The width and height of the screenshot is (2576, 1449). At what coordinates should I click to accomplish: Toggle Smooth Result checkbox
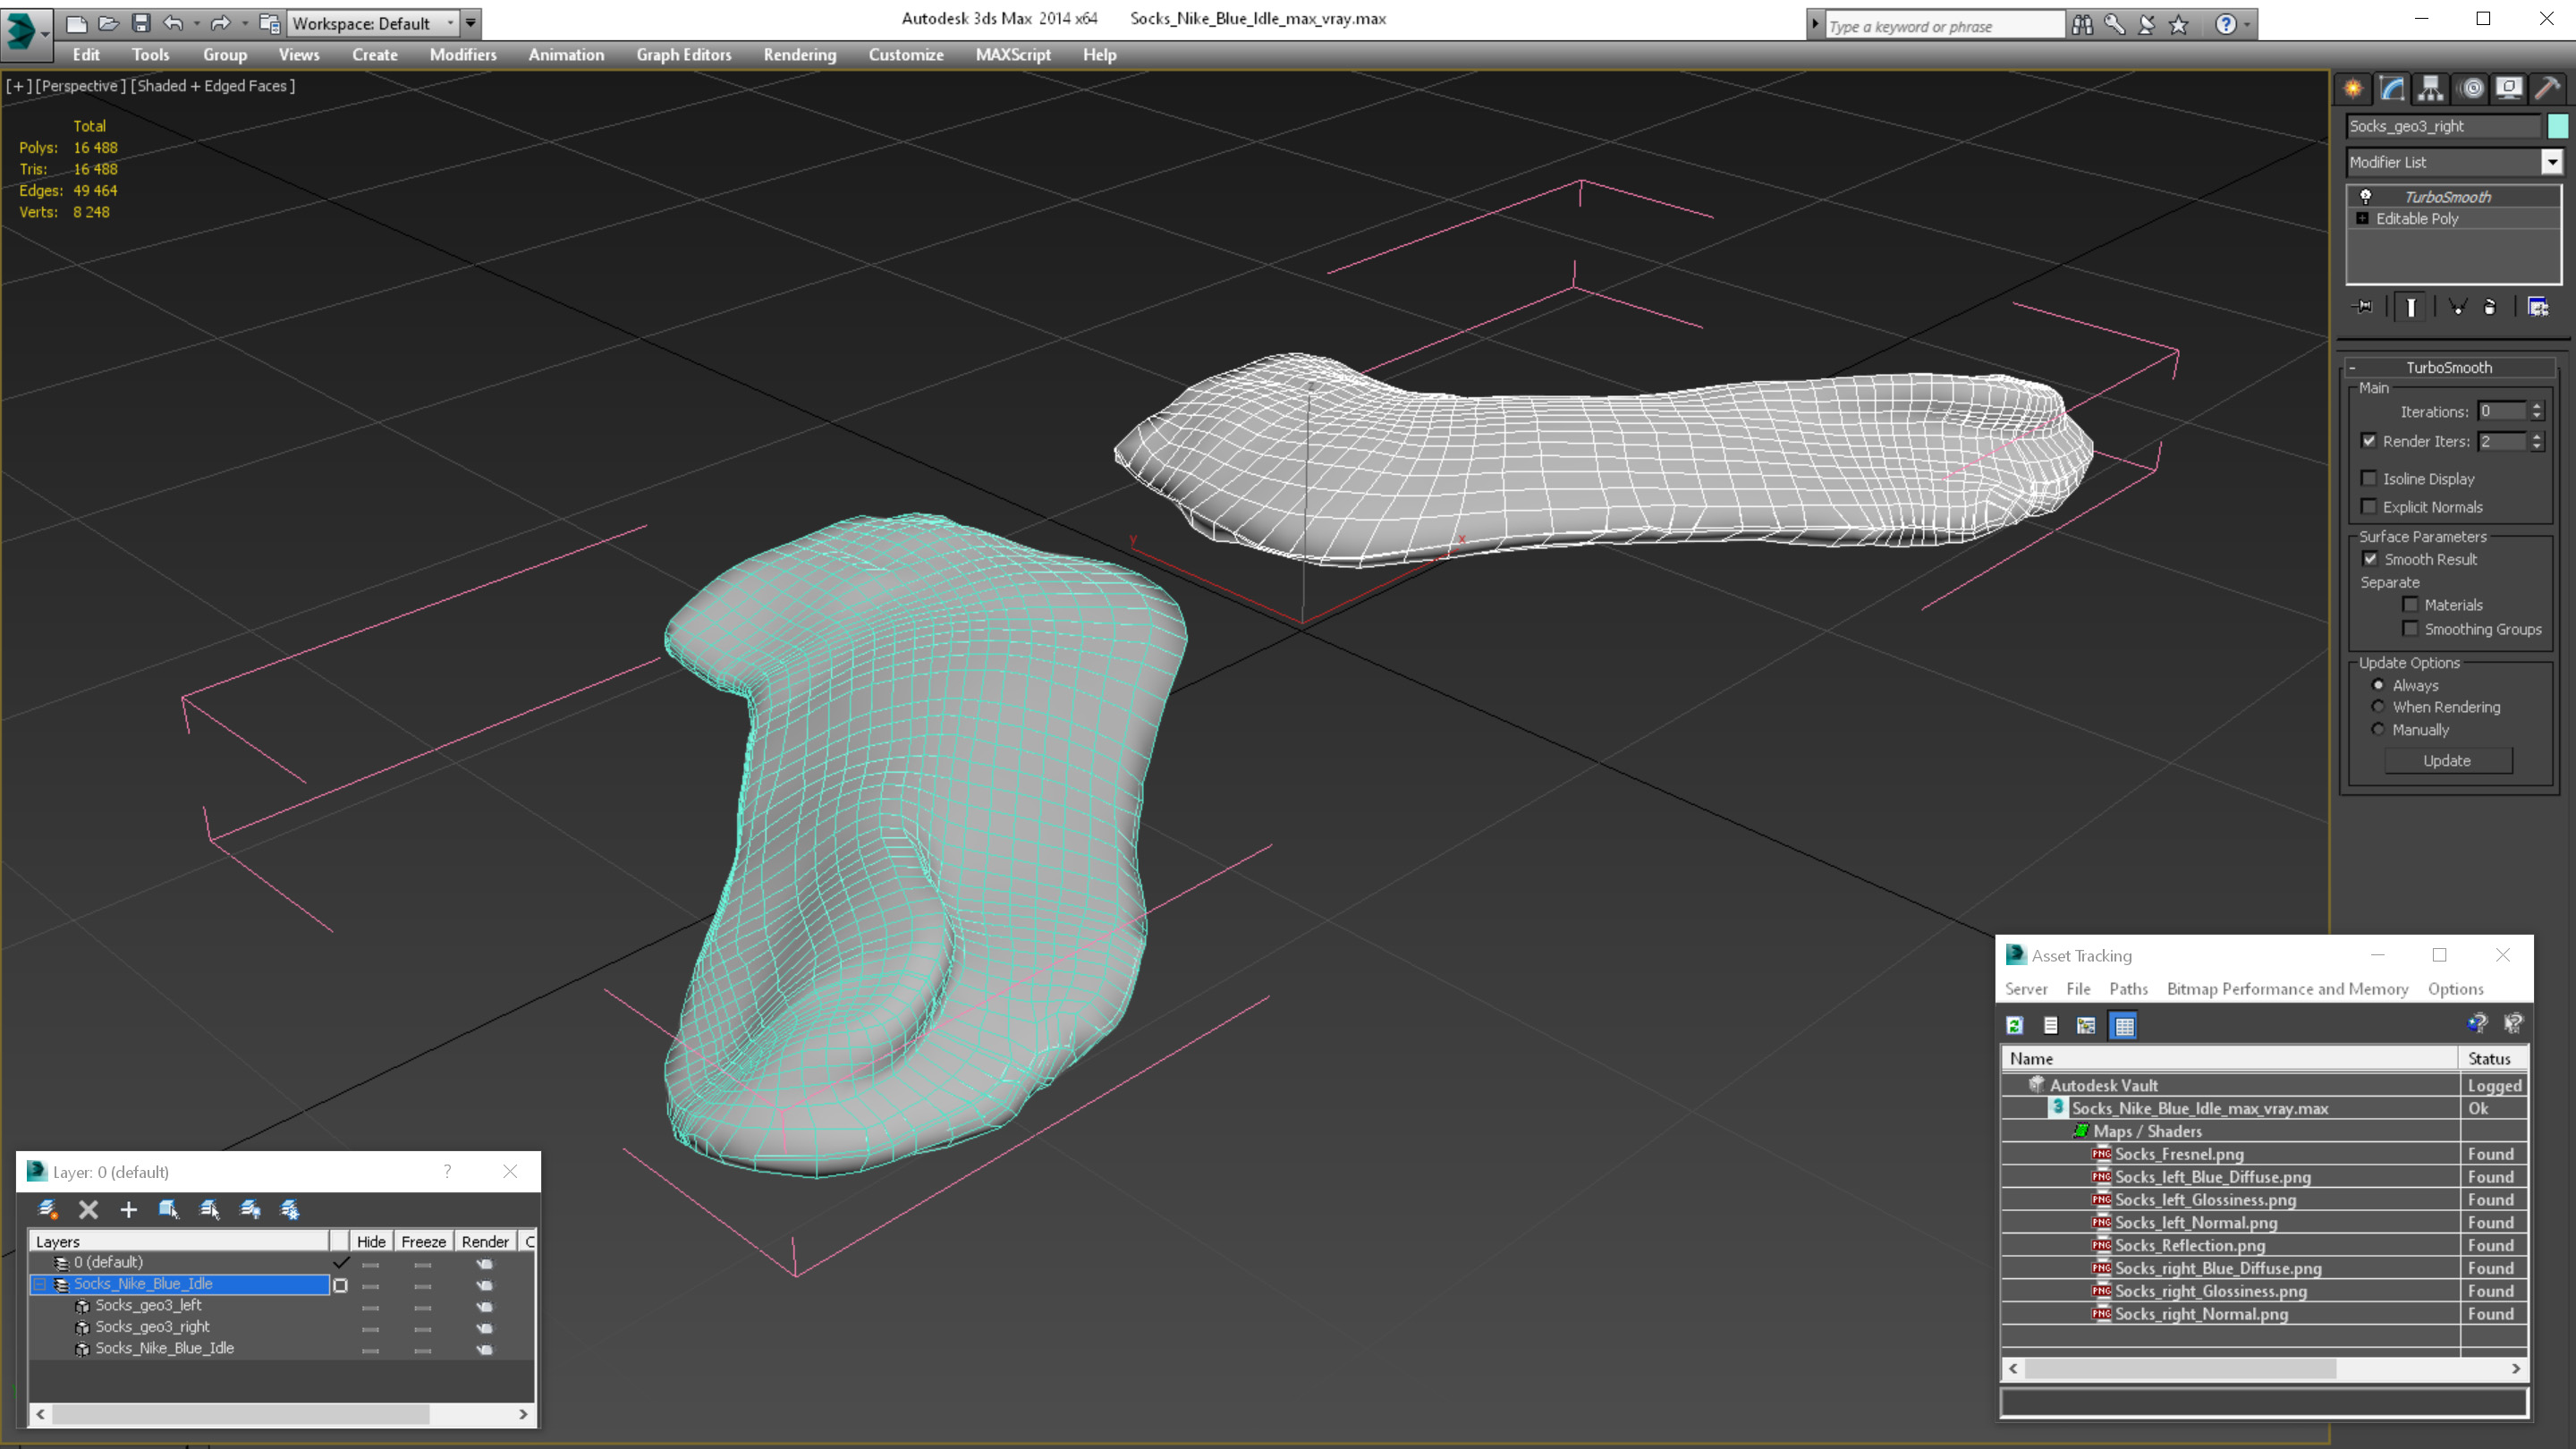pos(2370,559)
